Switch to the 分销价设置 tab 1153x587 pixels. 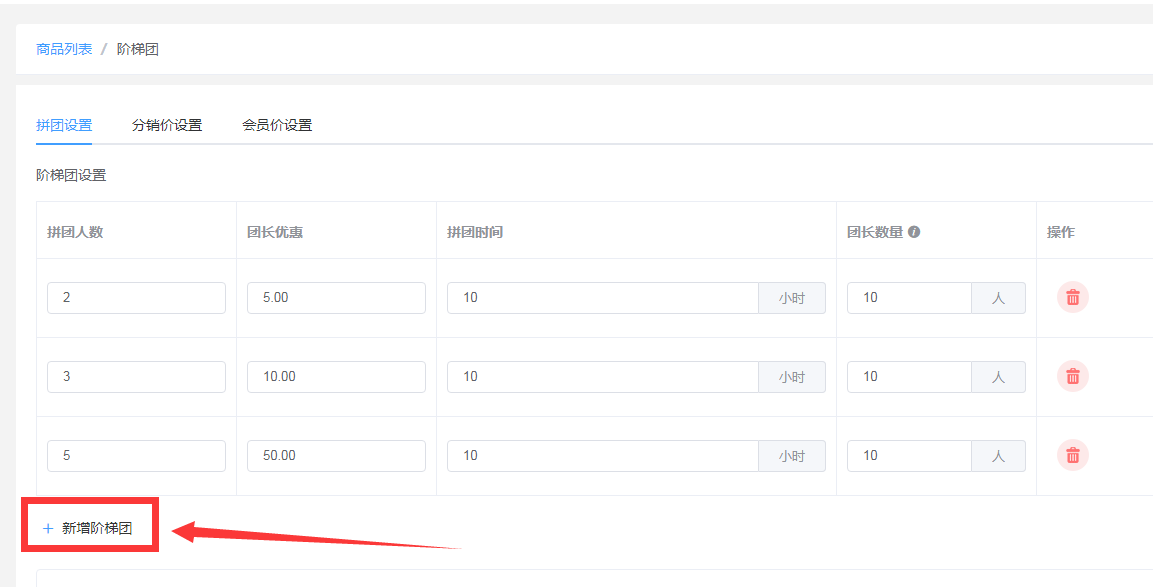[x=167, y=125]
